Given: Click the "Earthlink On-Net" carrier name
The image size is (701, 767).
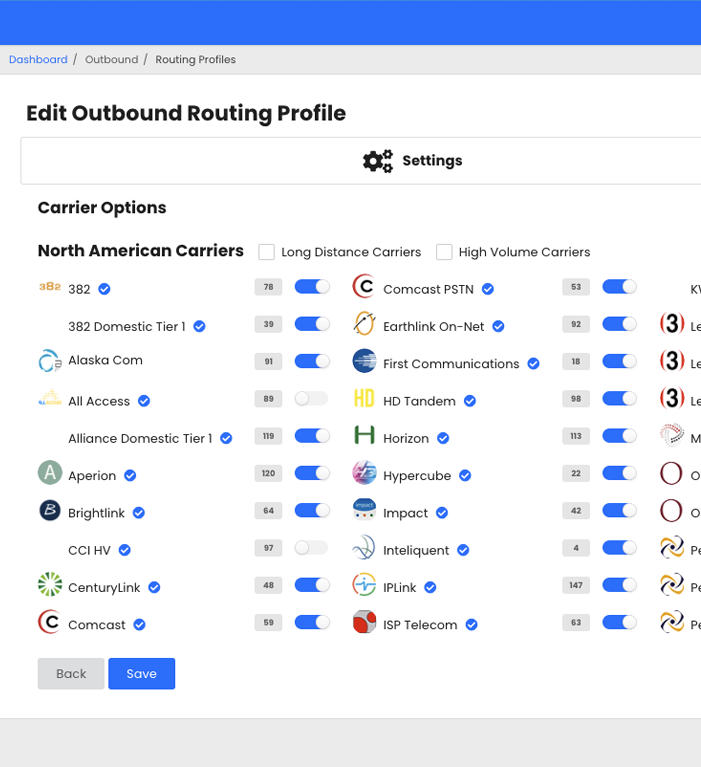Looking at the screenshot, I should click(x=433, y=327).
